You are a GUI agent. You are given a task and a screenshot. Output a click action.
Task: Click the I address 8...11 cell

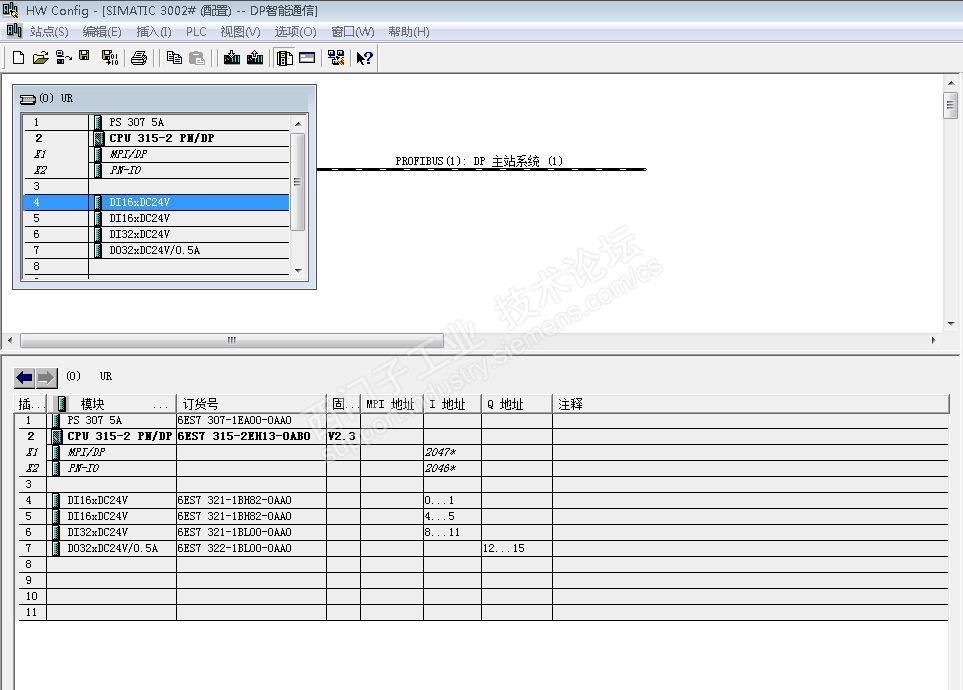point(452,532)
